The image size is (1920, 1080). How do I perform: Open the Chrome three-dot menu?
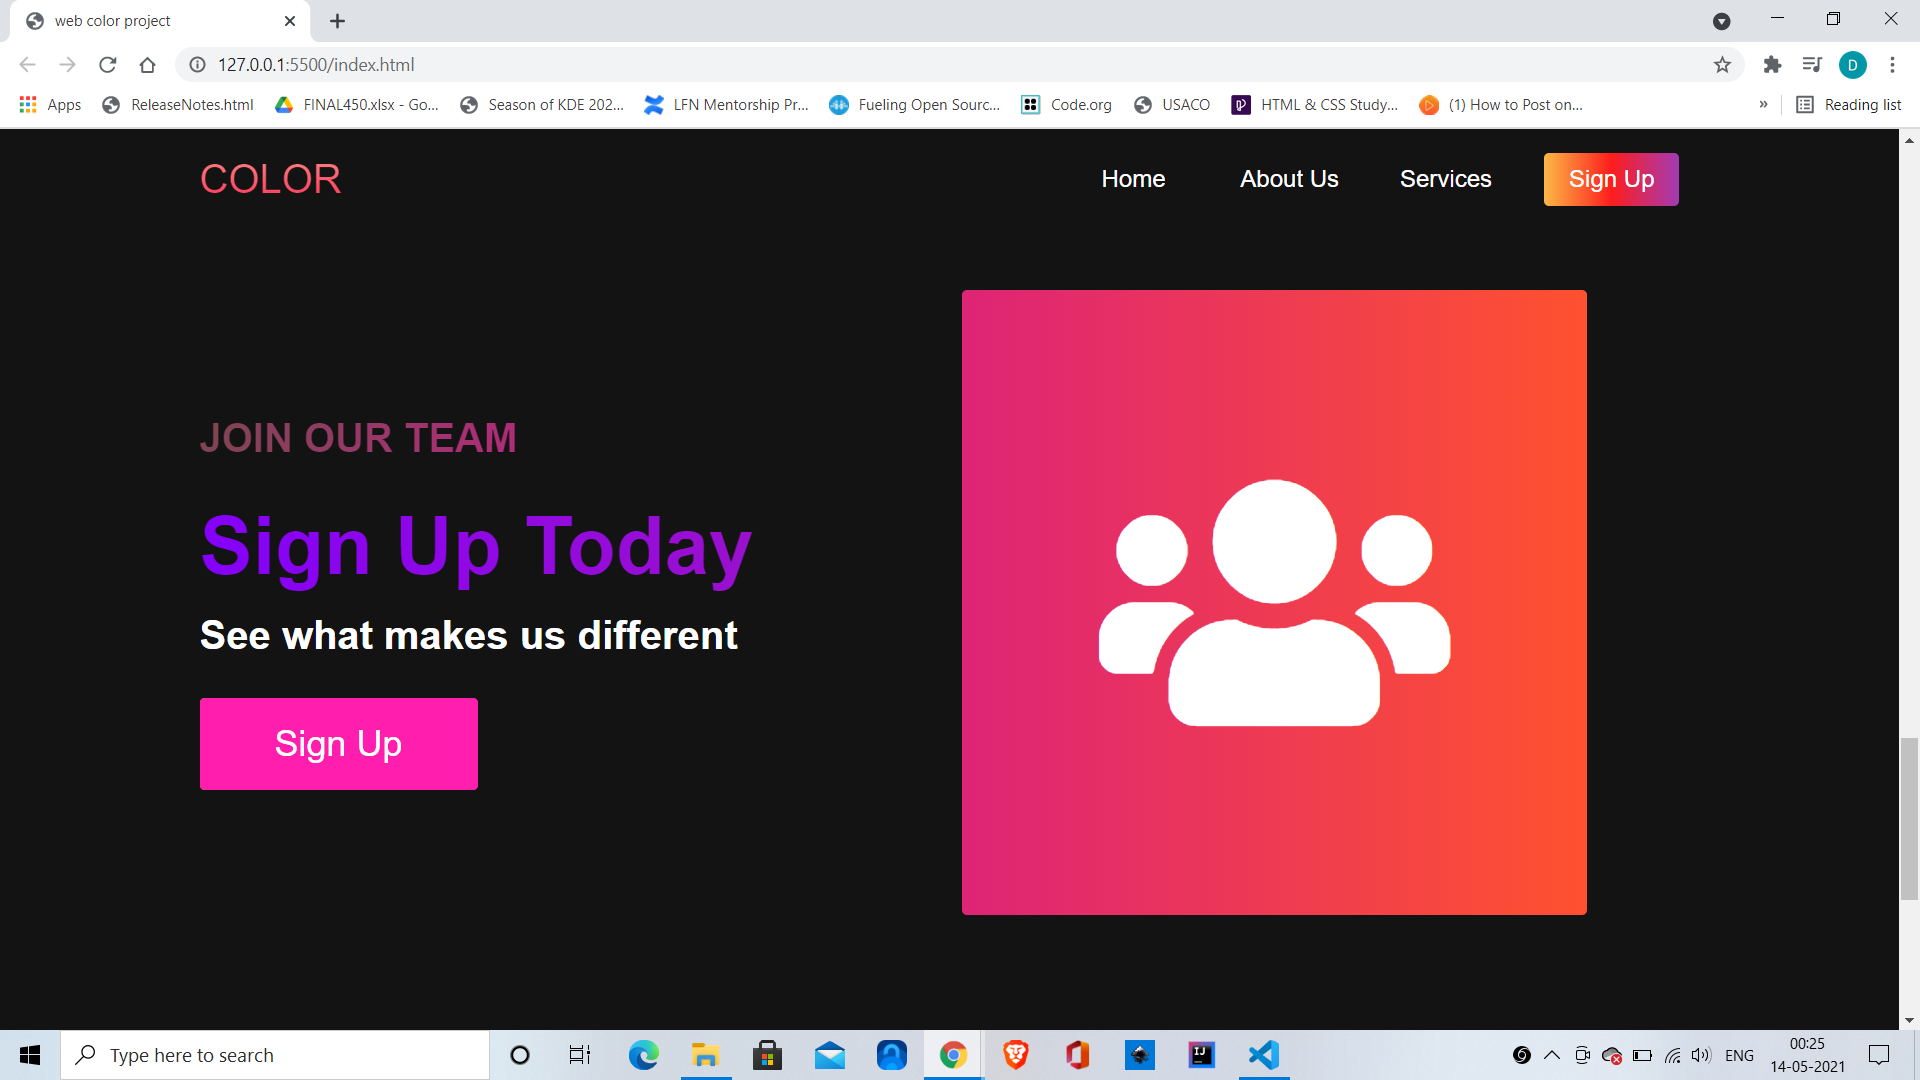pos(1892,64)
